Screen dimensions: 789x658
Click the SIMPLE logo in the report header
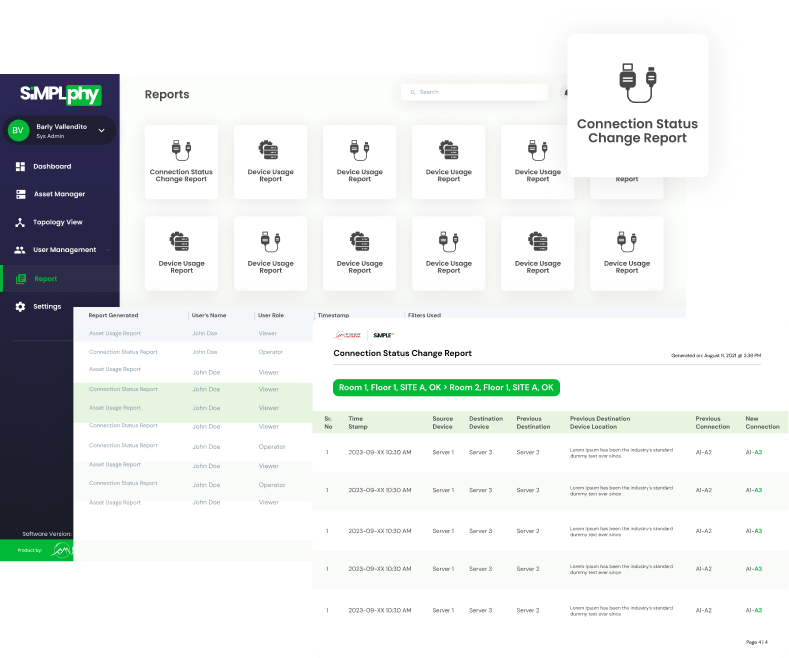[x=383, y=335]
